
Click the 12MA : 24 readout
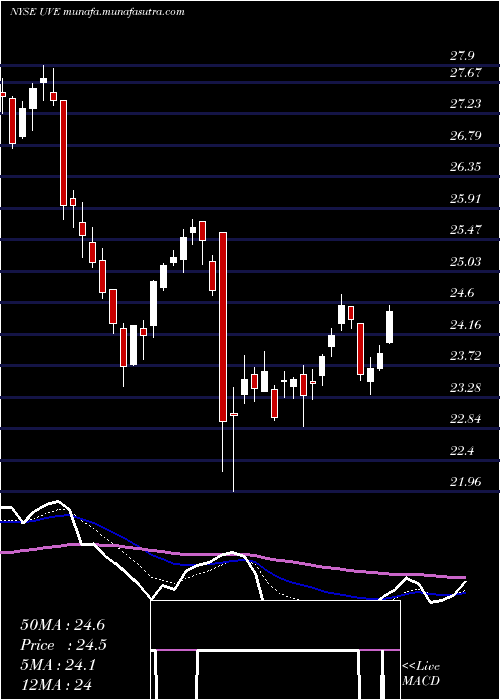56,685
